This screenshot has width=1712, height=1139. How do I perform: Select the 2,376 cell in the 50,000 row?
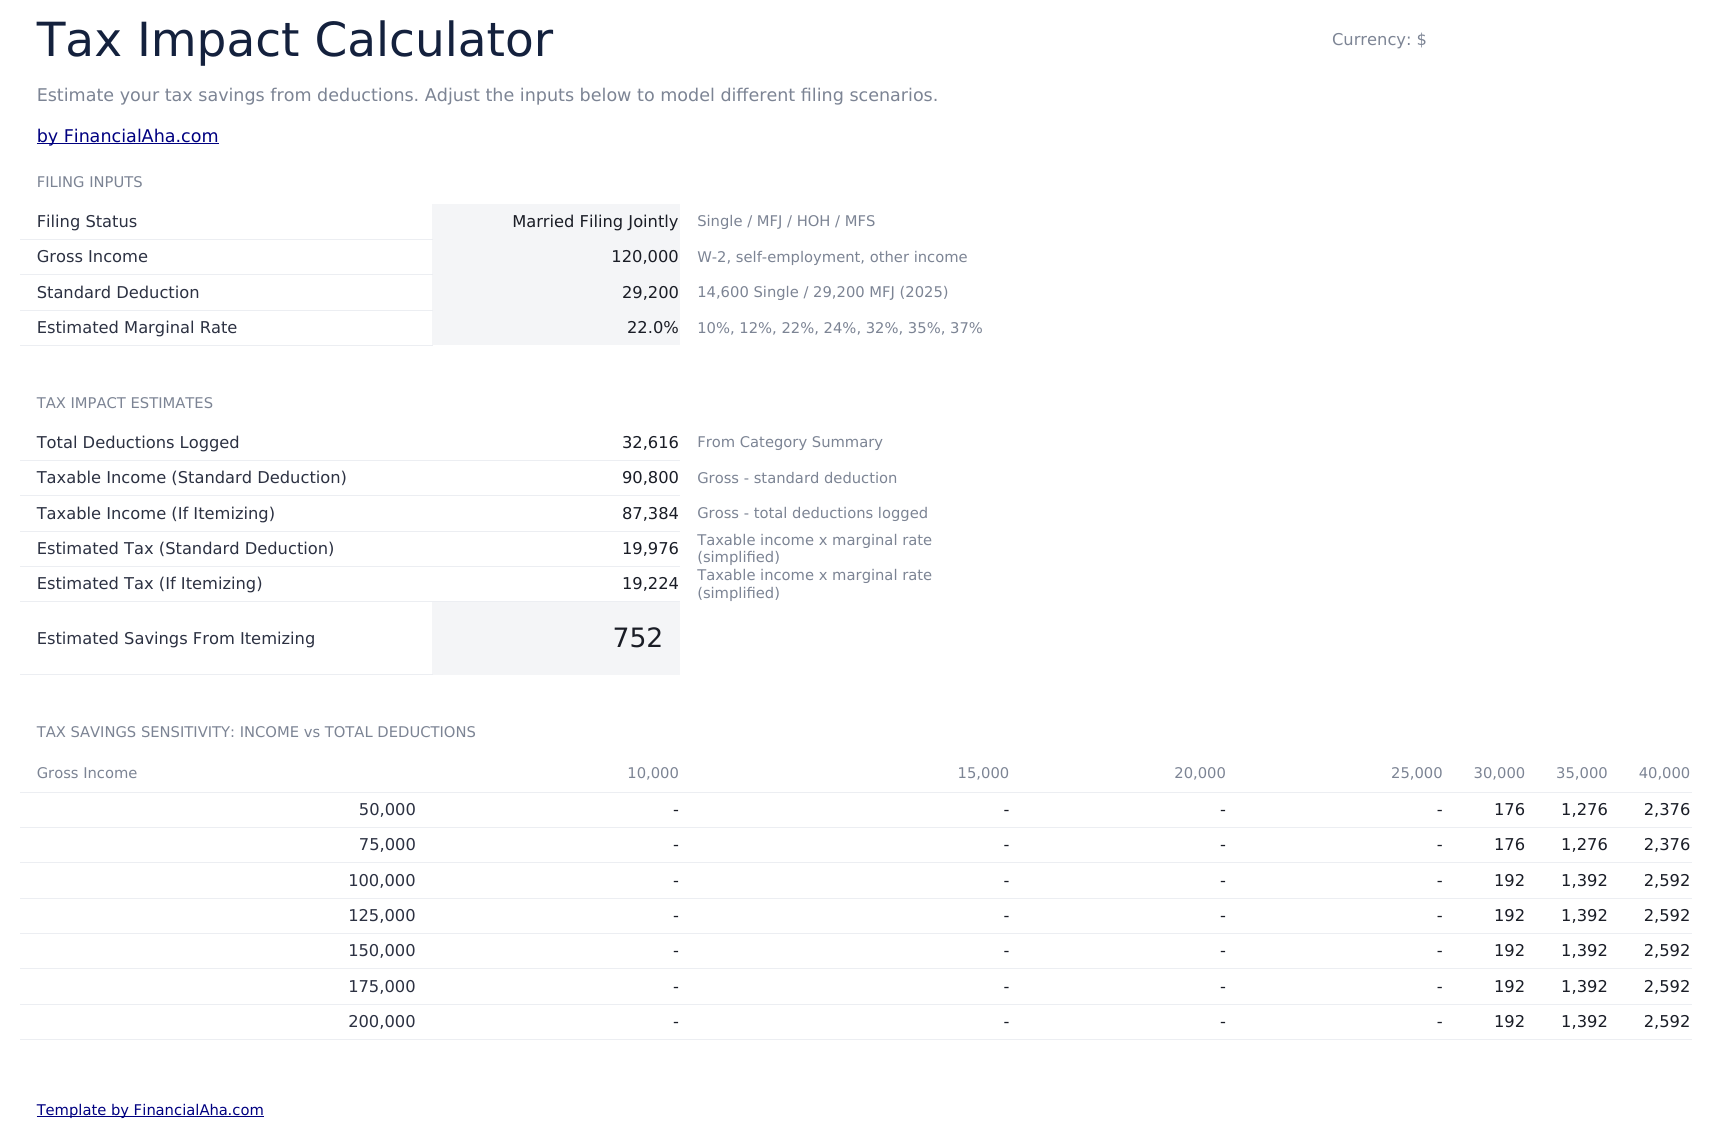(x=1667, y=810)
